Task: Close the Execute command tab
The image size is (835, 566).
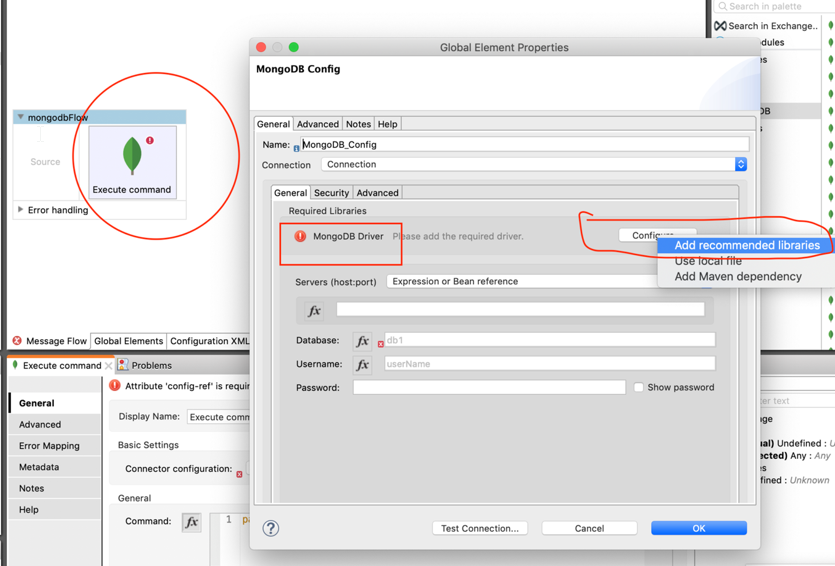Action: click(x=109, y=365)
